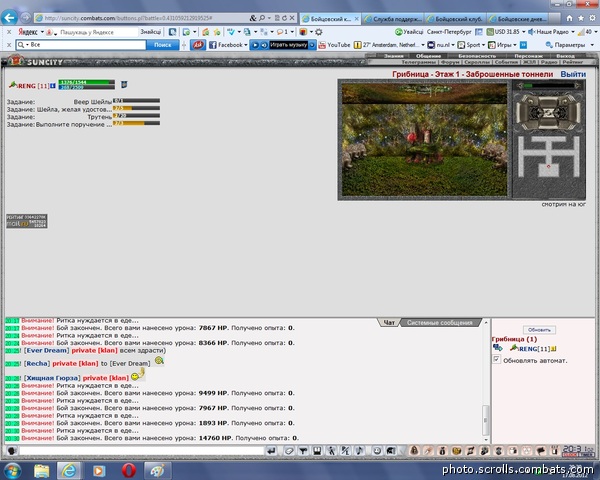Viewport: 600px width, 480px height.
Task: Open the Безопасность menu
Action: coord(477,56)
